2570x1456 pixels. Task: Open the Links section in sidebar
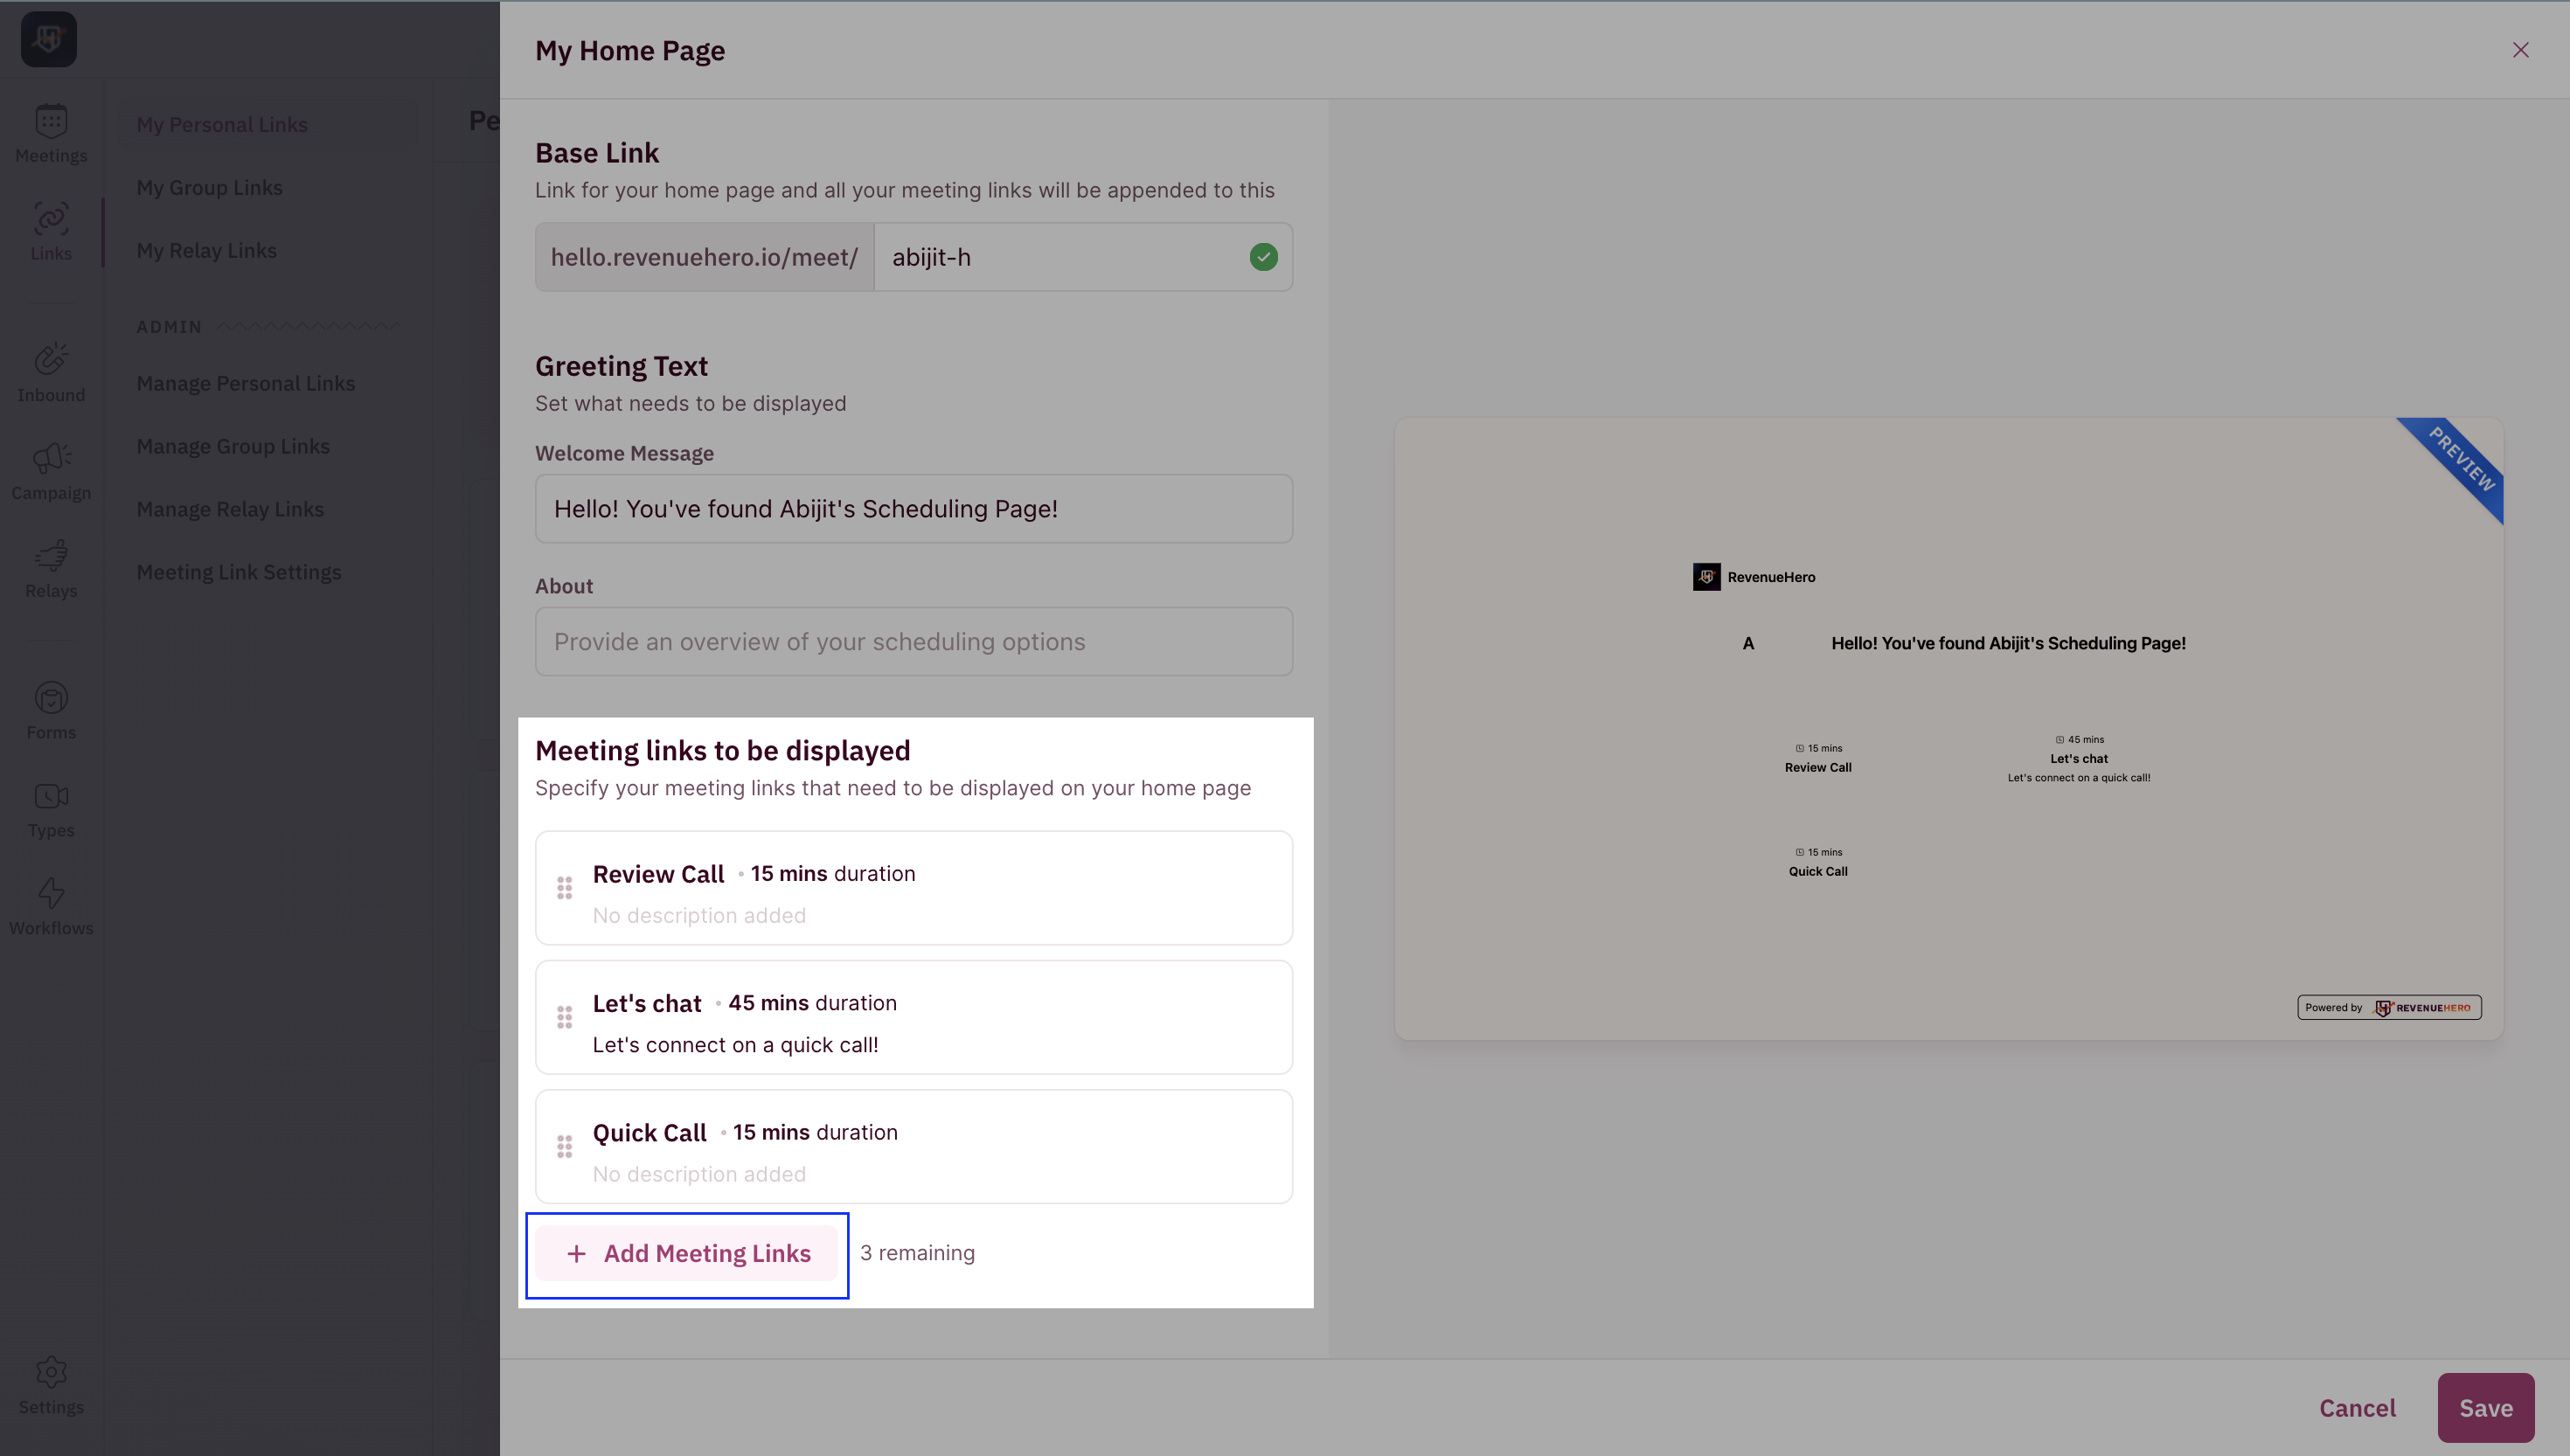[x=51, y=232]
